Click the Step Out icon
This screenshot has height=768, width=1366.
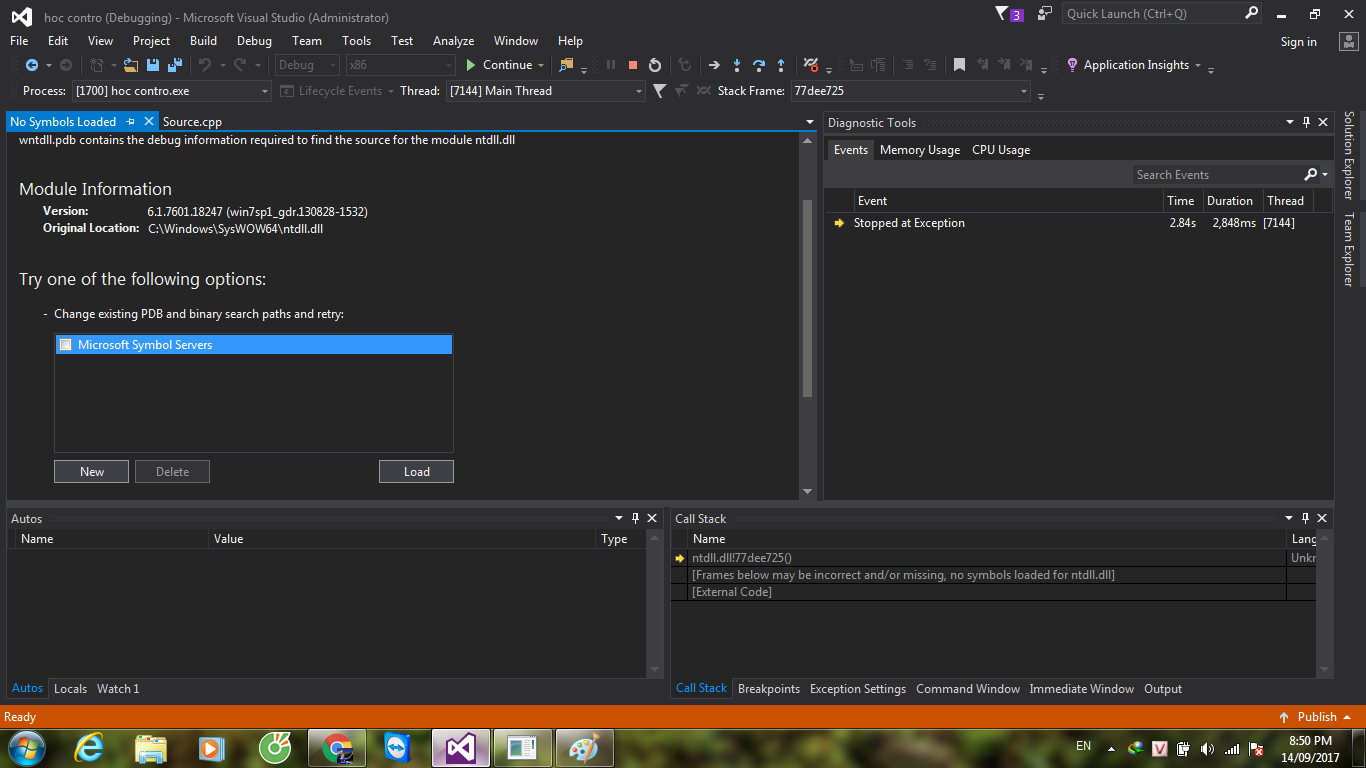(781, 65)
